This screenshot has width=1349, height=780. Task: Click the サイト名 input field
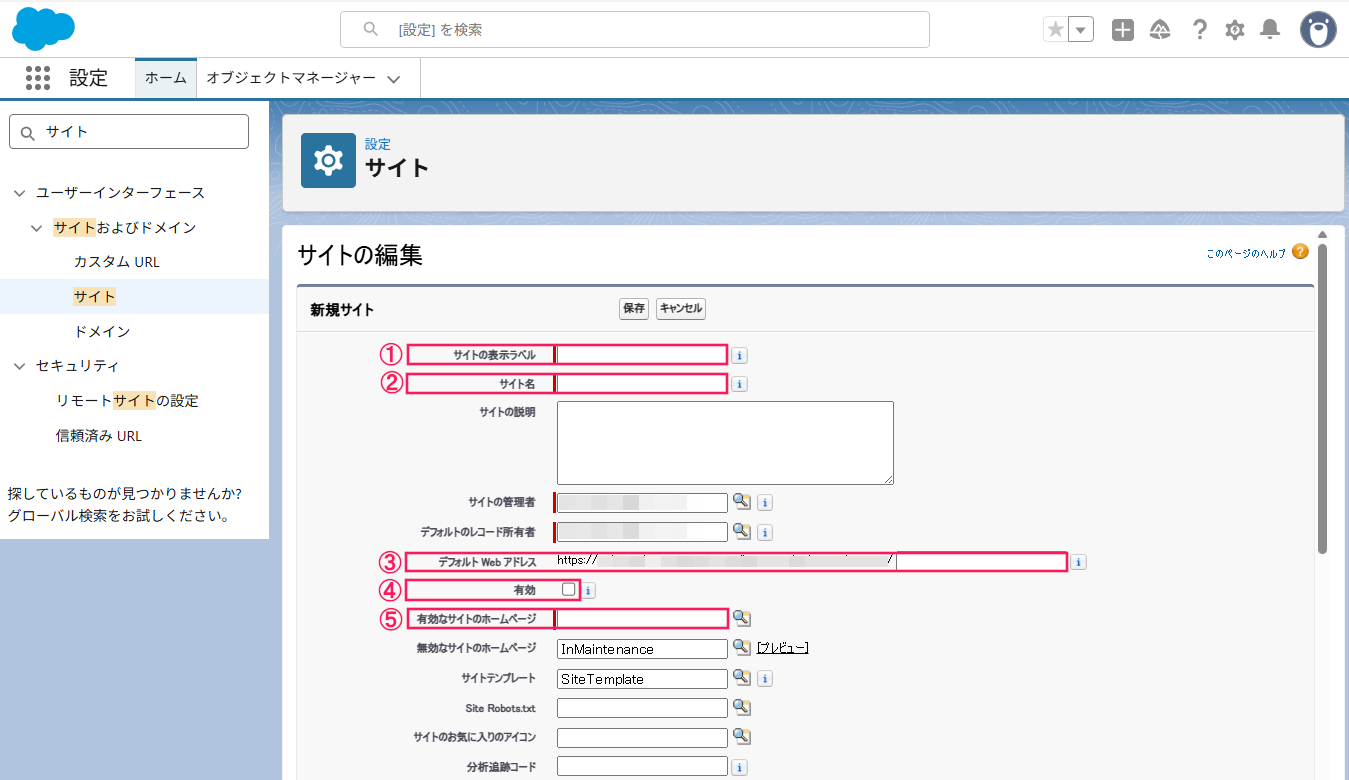[642, 383]
